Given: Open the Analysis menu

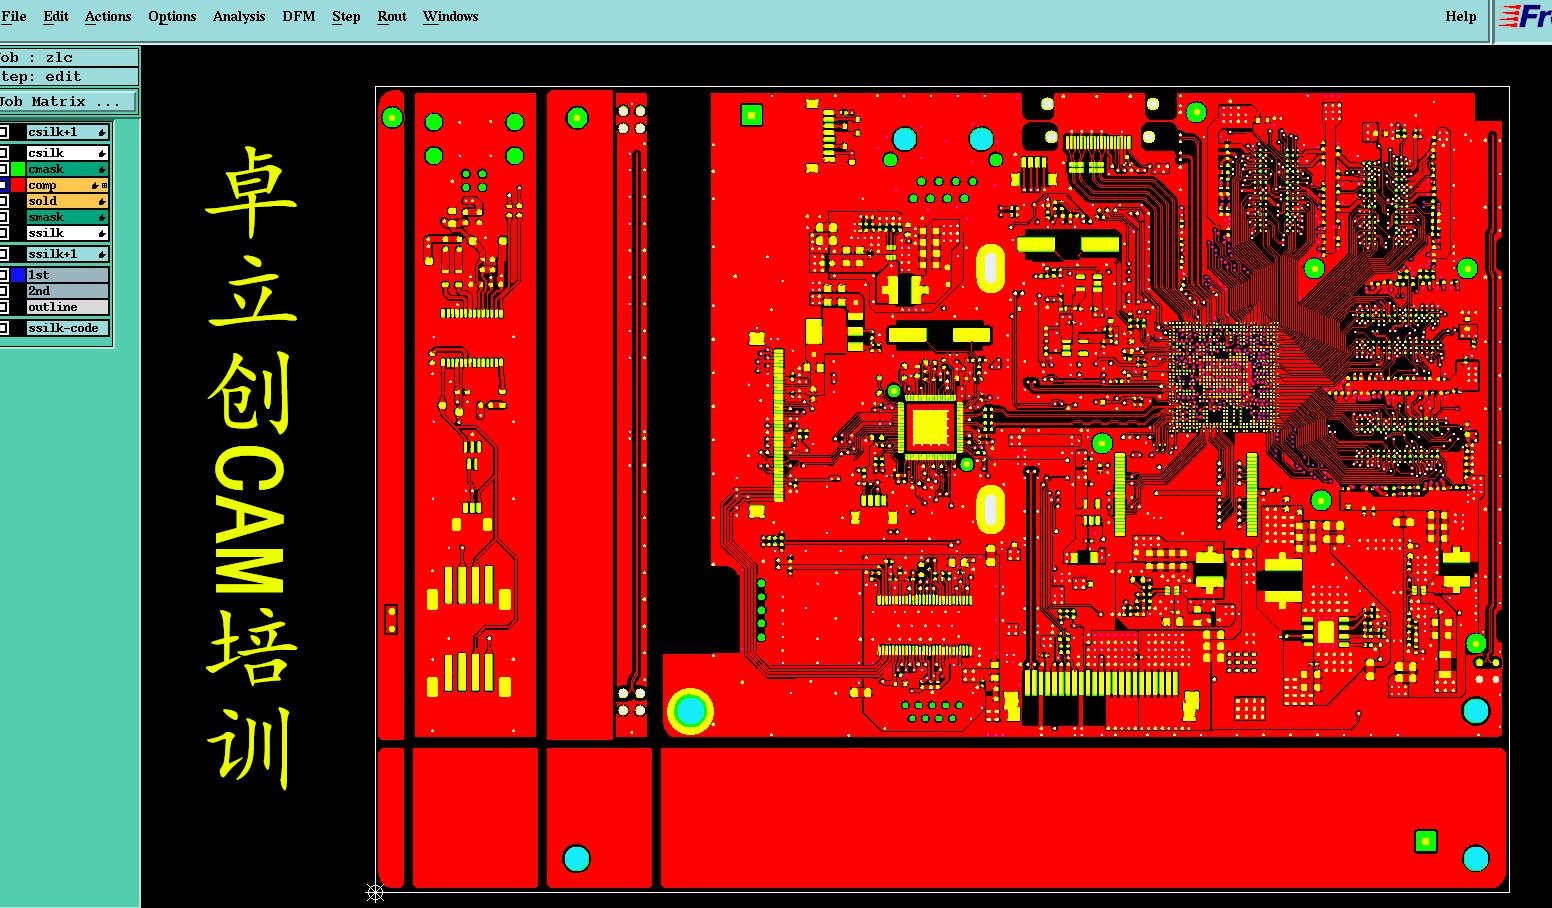Looking at the screenshot, I should click(239, 16).
